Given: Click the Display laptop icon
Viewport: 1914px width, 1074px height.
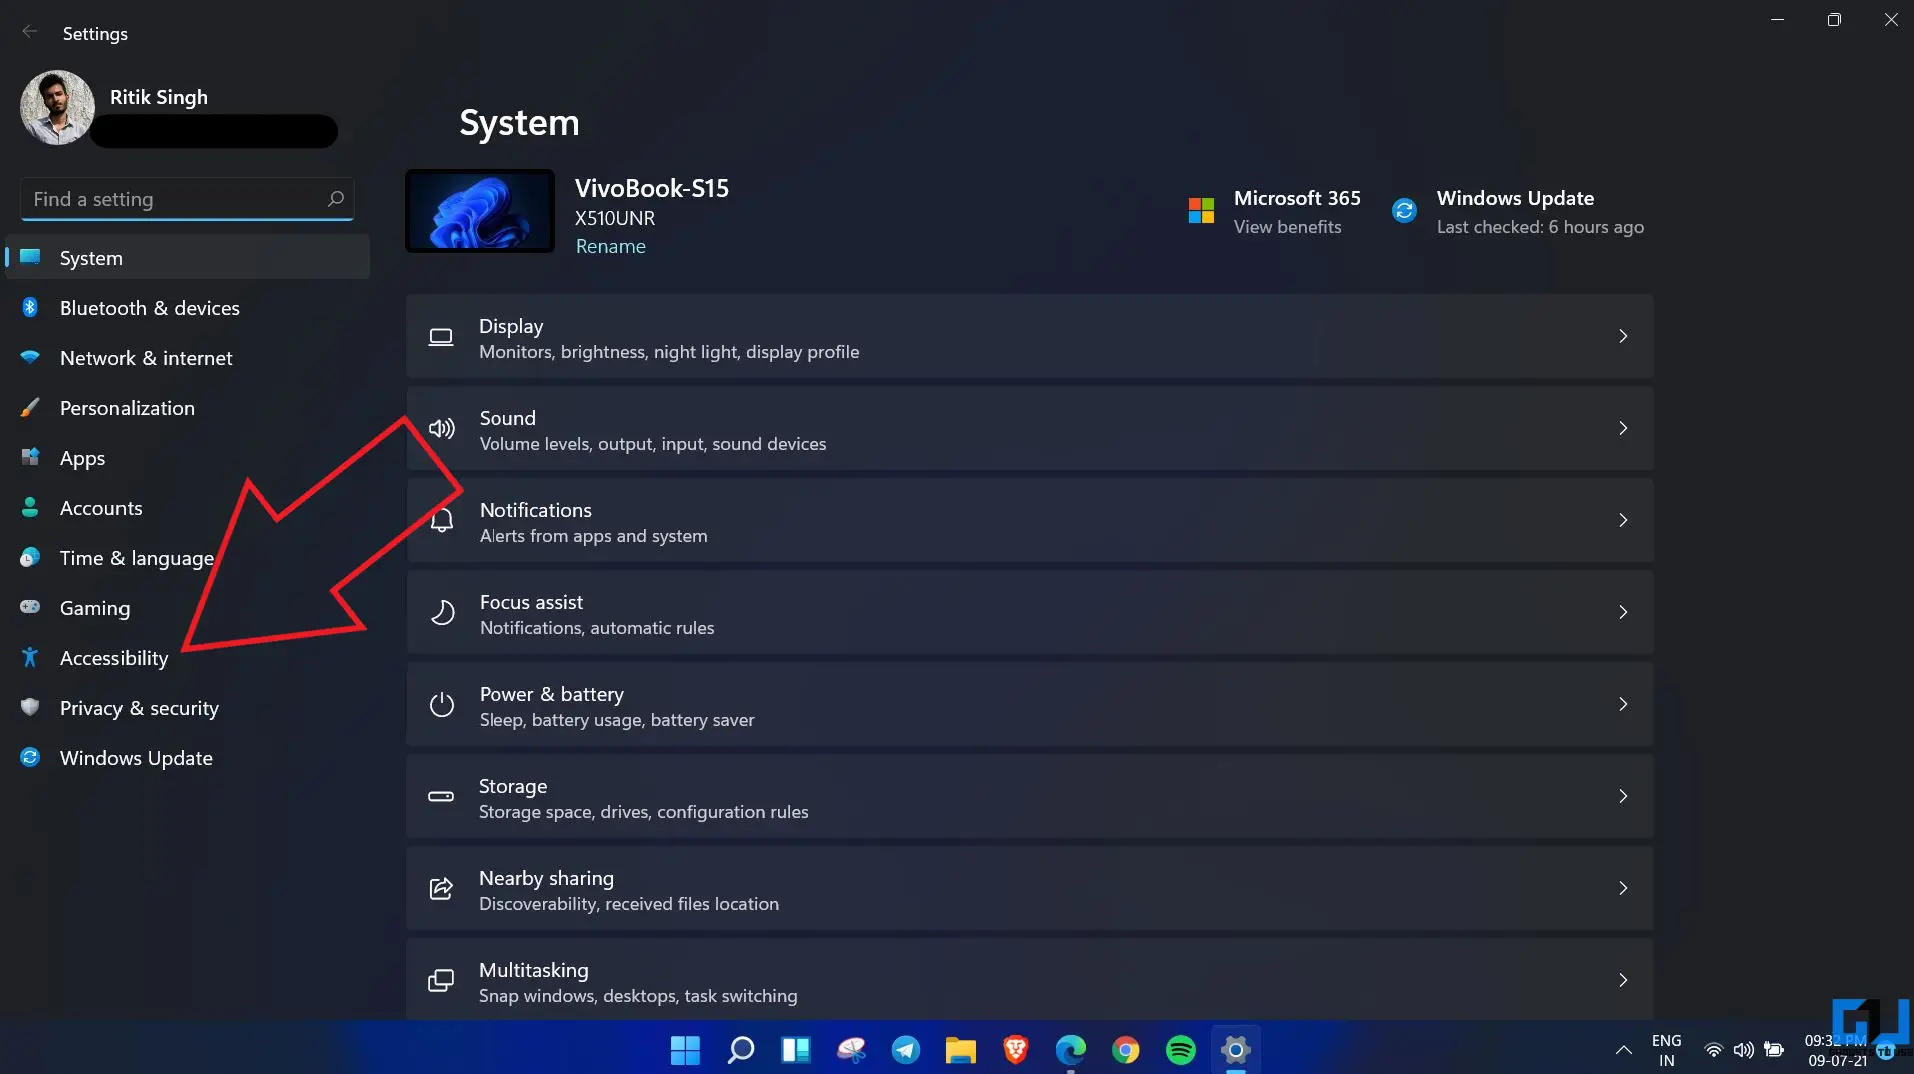Looking at the screenshot, I should [441, 337].
